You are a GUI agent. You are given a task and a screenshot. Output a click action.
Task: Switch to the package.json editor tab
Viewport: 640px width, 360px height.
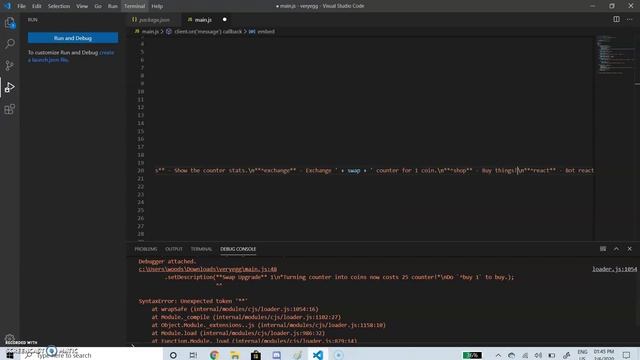(154, 20)
